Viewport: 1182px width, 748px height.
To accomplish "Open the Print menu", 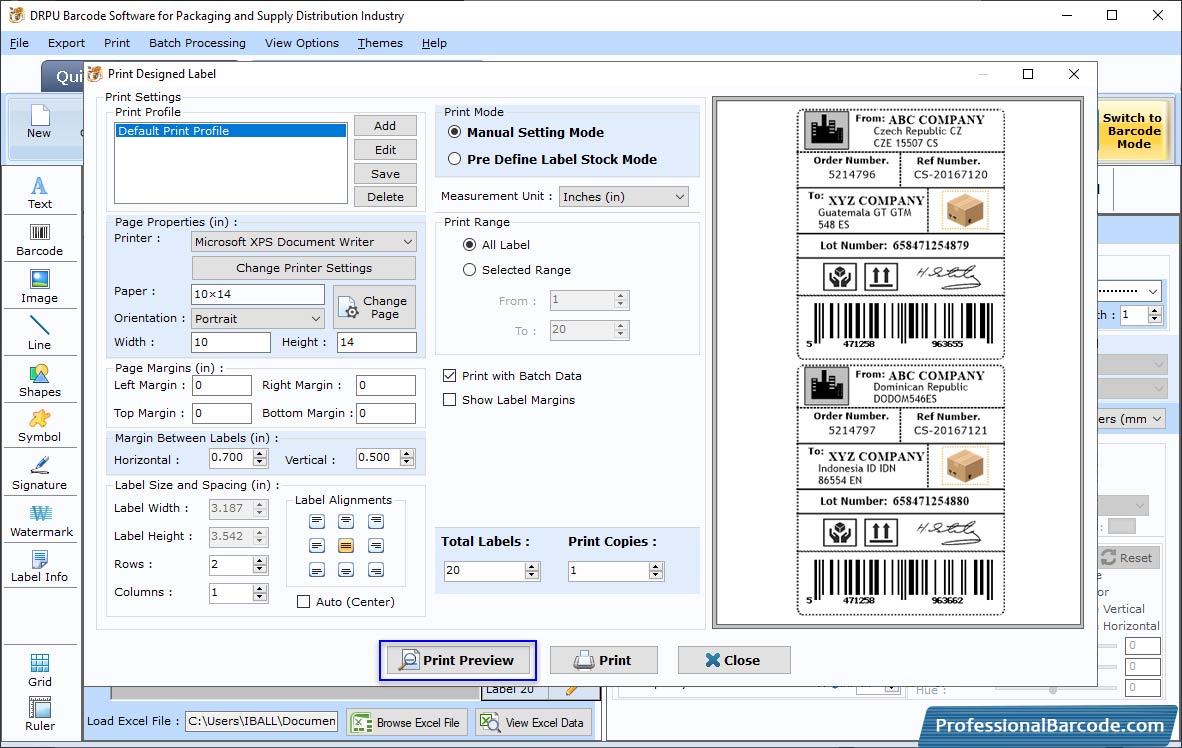I will click(x=117, y=43).
